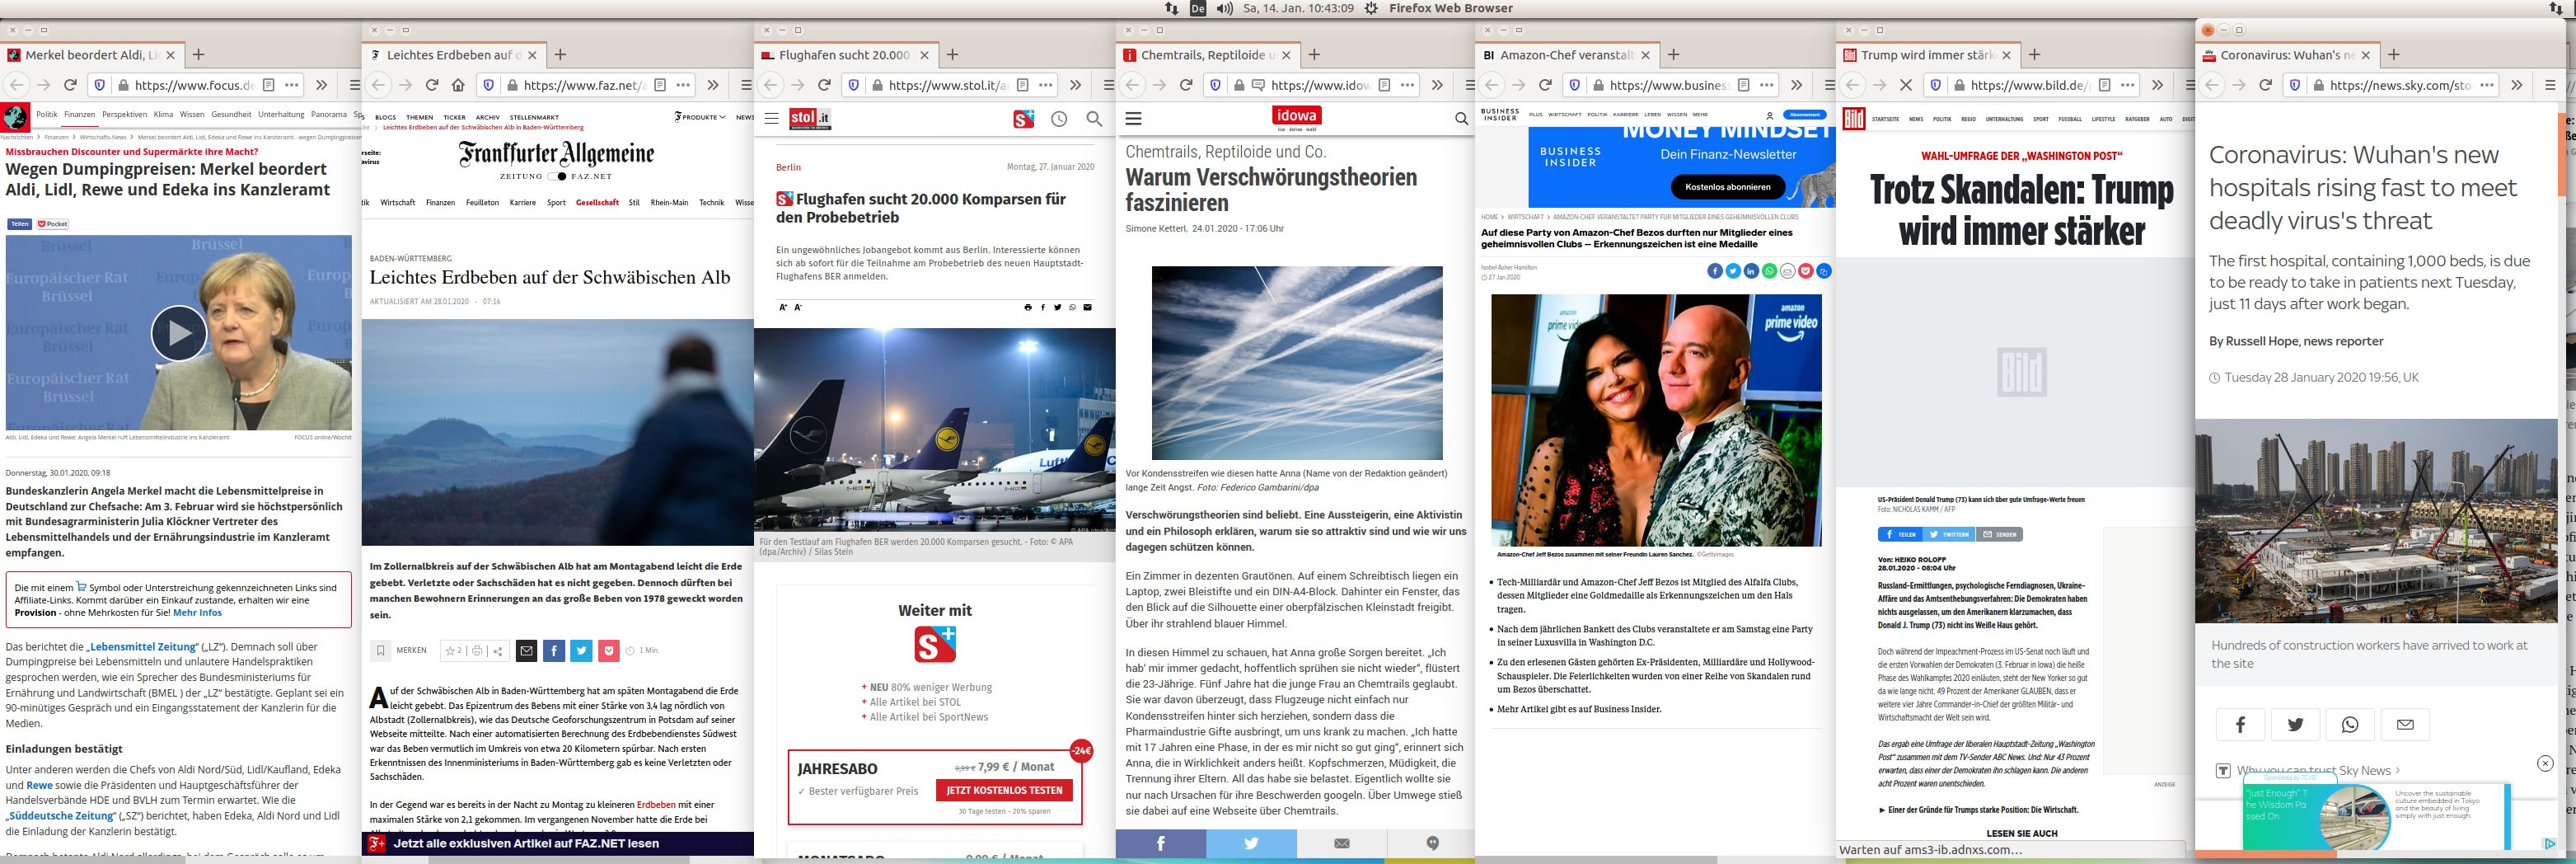The image size is (2576, 864).
Task: Open page actions menu in bild.de address bar
Action: click(x=2128, y=85)
